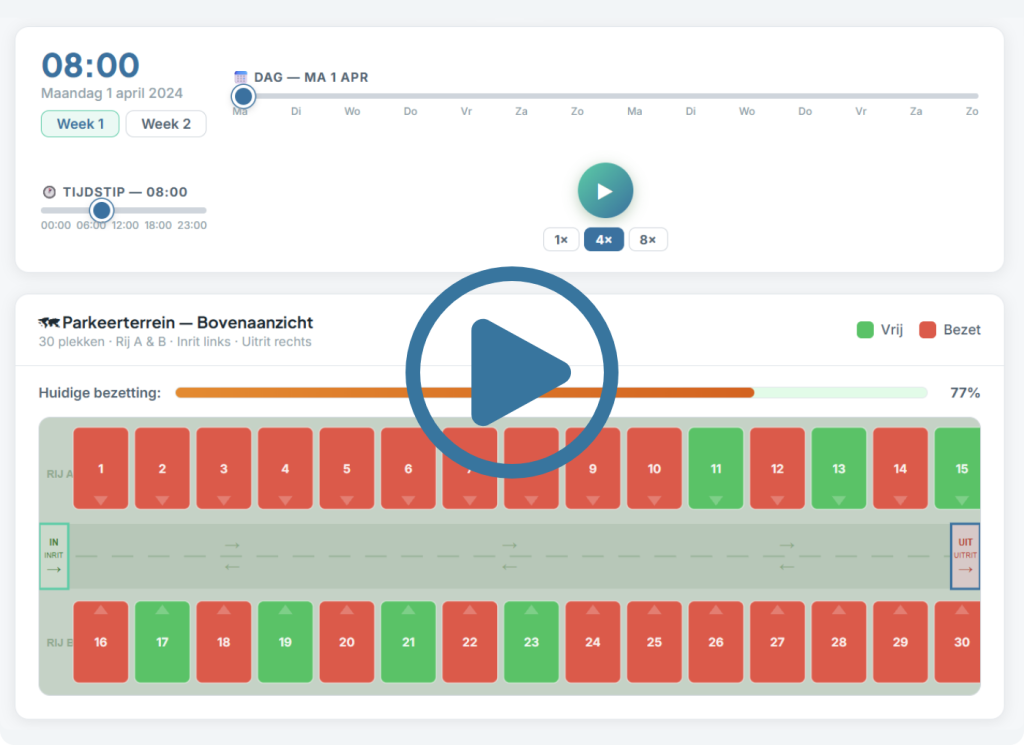Click the large play overlay button
The image size is (1024, 745).
[x=511, y=372]
